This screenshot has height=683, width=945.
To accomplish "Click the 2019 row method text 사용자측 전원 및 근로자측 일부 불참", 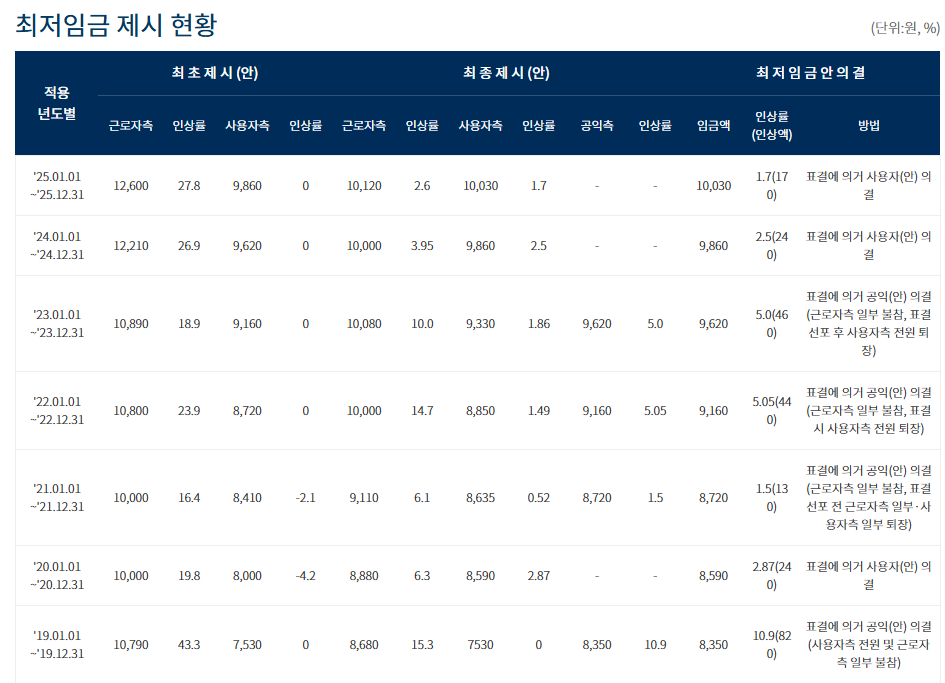I will pyautogui.click(x=868, y=653).
